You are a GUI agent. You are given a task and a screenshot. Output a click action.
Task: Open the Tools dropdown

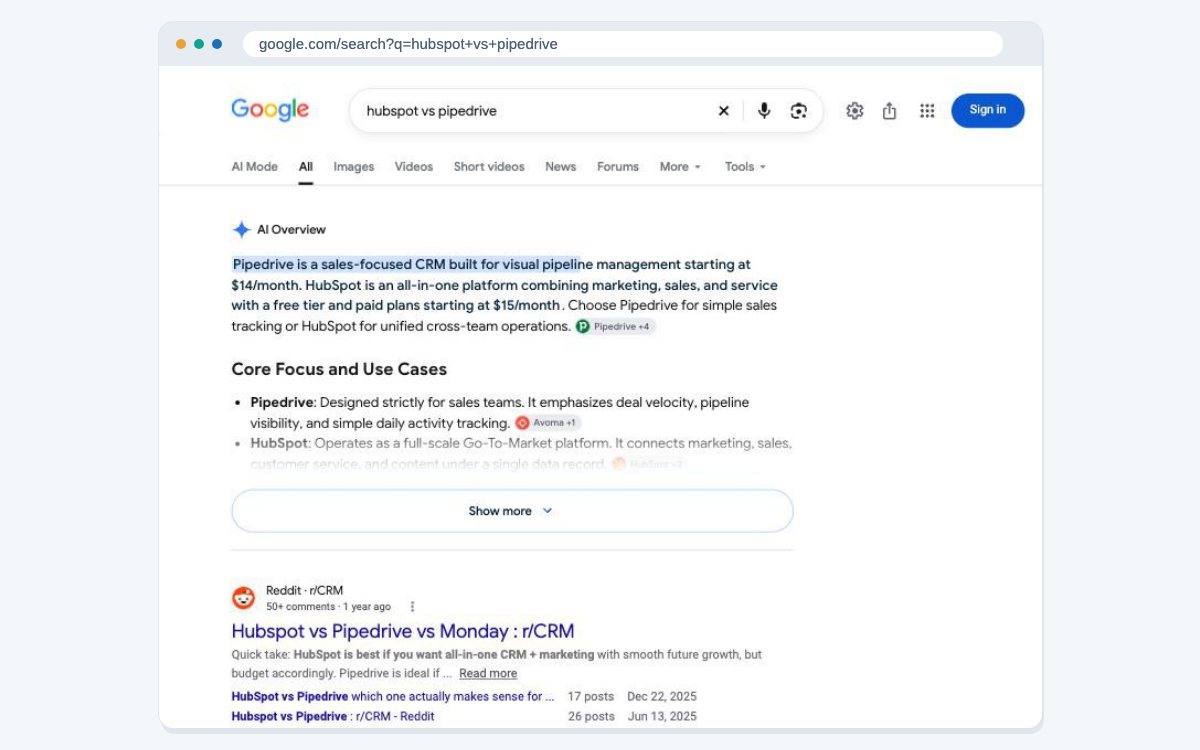(x=745, y=167)
